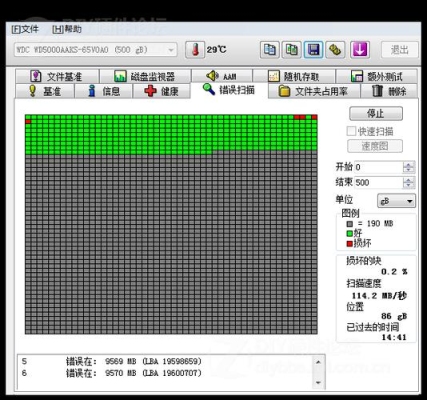This screenshot has height=400, width=427.
Task: Open the 单位 gB unit dropdown
Action: click(x=409, y=201)
